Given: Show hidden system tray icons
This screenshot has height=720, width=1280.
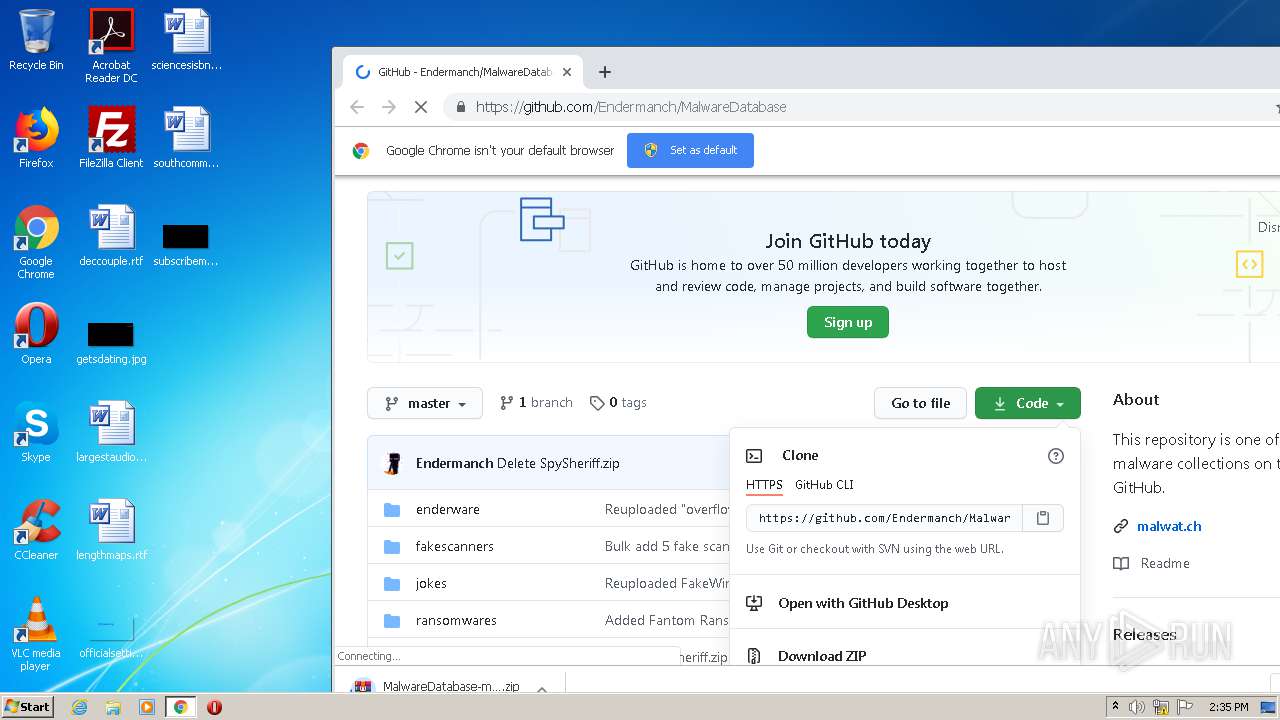Looking at the screenshot, I should (1115, 707).
